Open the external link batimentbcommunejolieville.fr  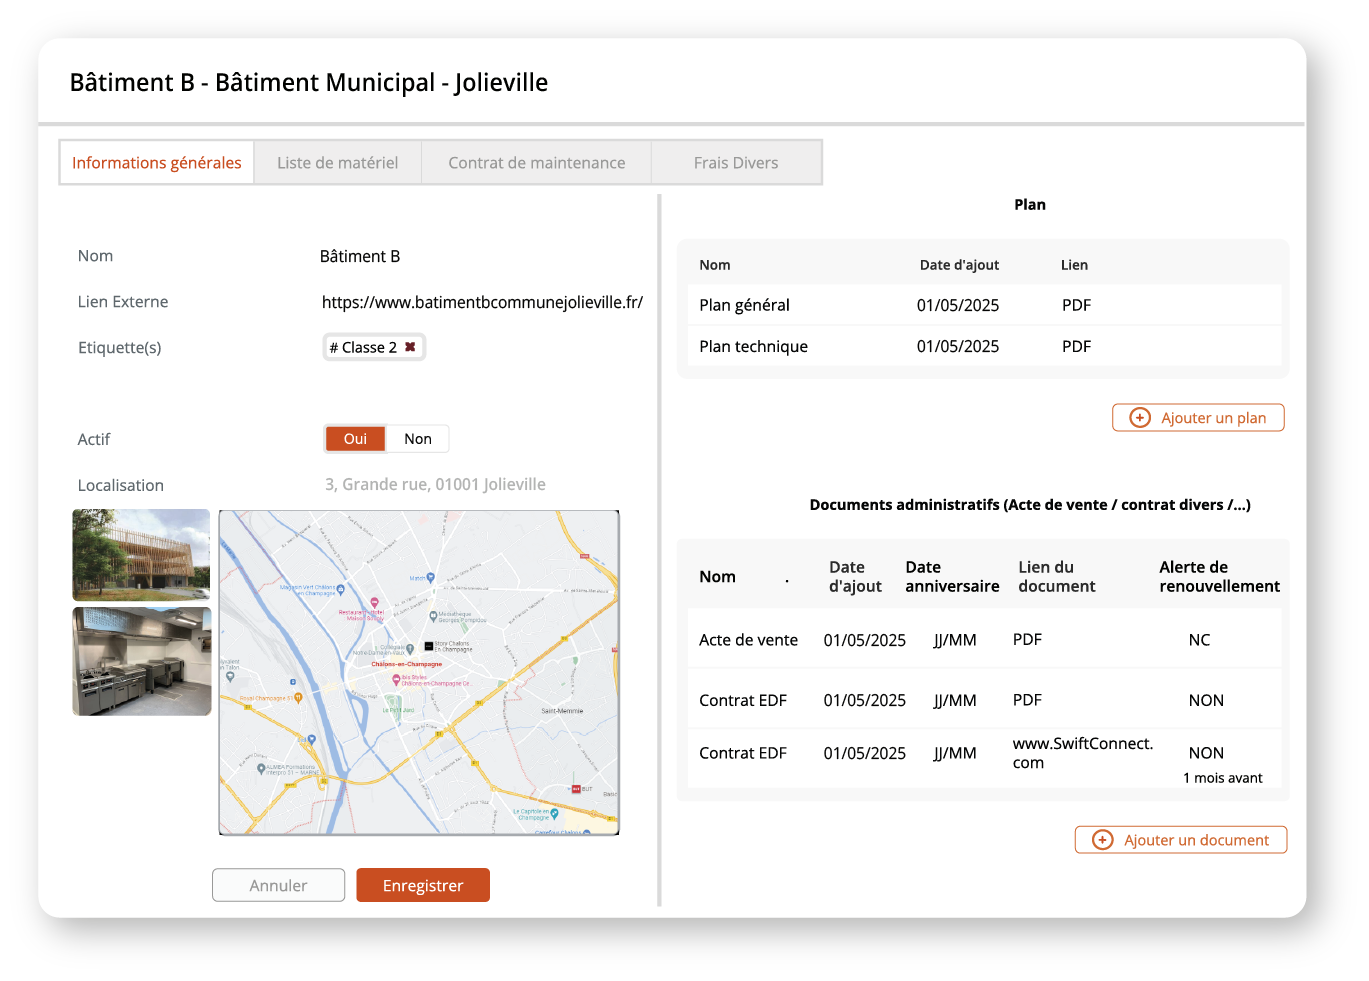point(482,302)
